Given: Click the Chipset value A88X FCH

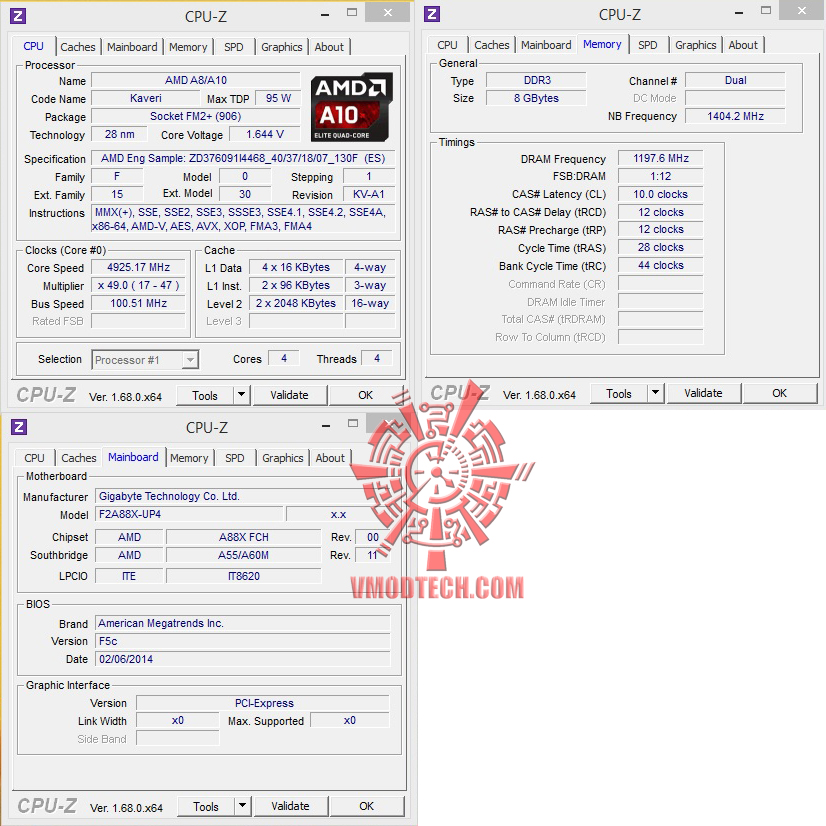Looking at the screenshot, I should [x=243, y=537].
